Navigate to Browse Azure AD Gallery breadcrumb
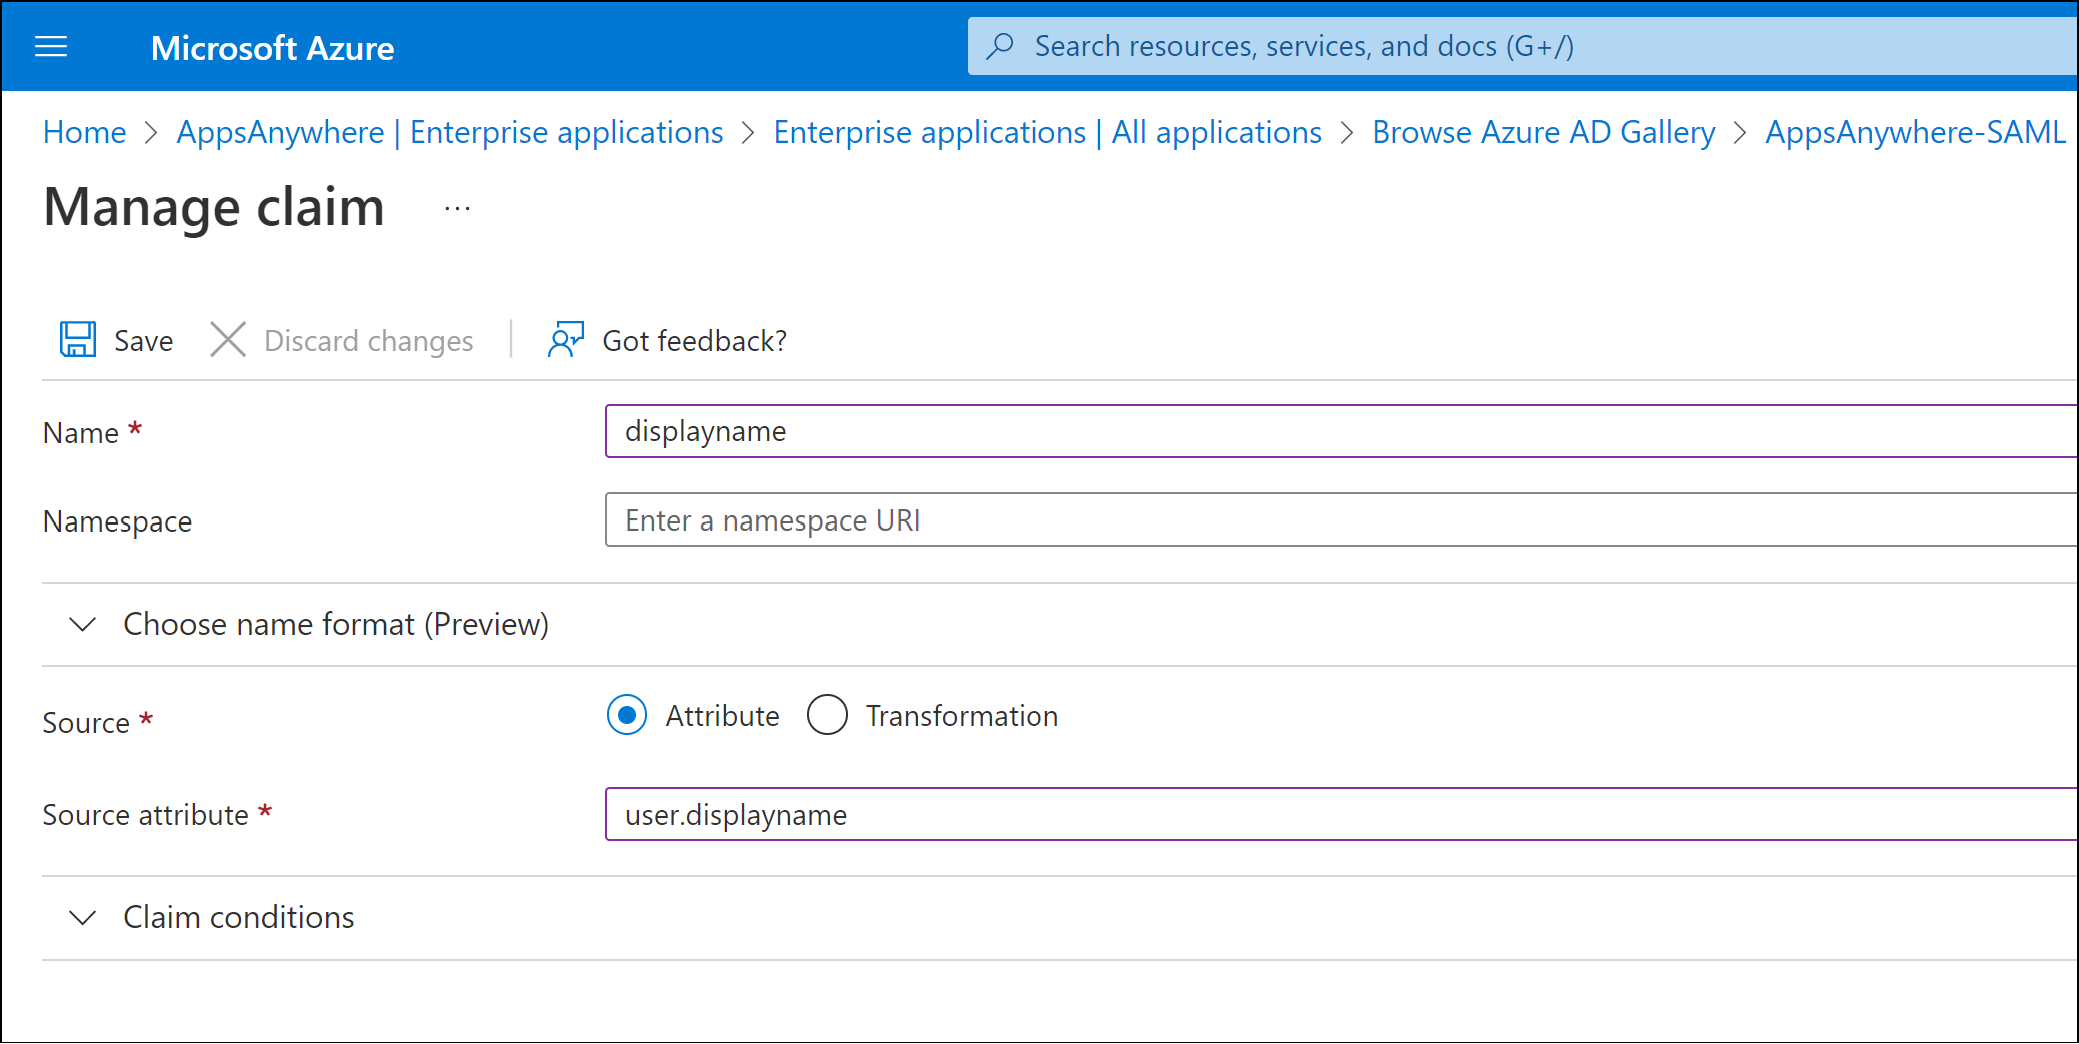The image size is (2079, 1044). click(1543, 131)
